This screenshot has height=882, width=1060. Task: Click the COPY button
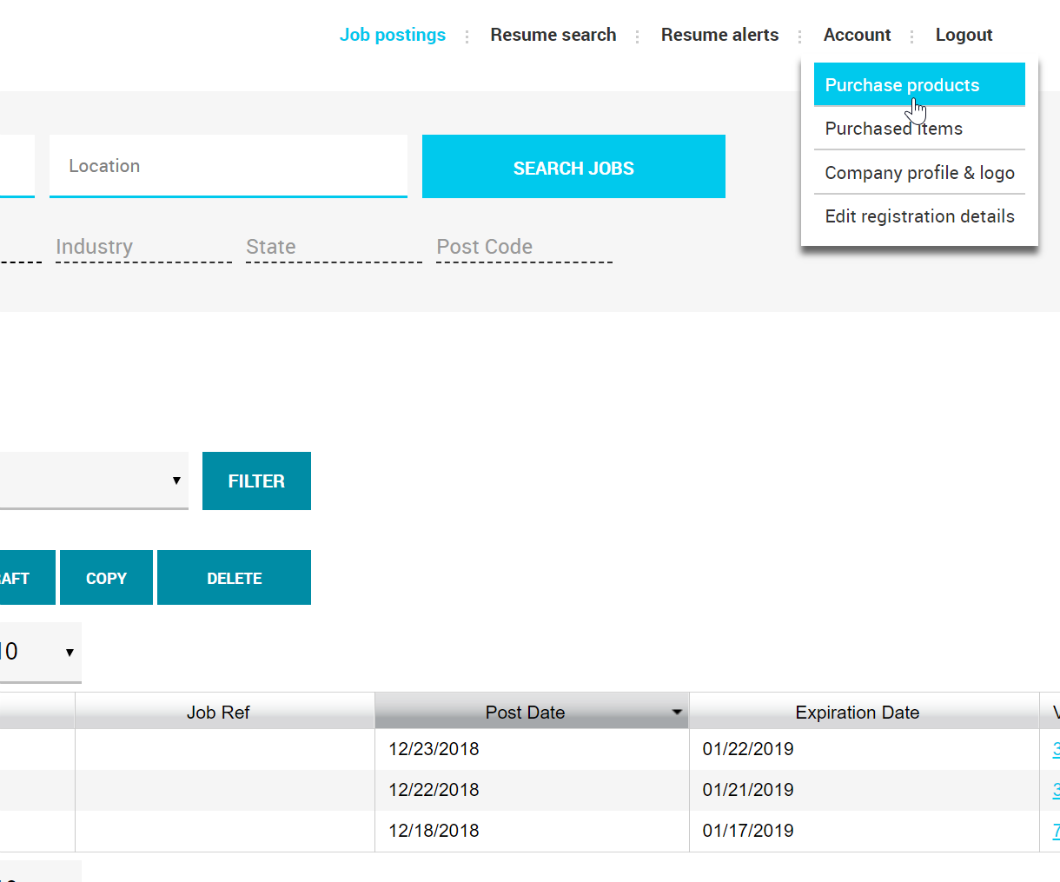(x=106, y=578)
